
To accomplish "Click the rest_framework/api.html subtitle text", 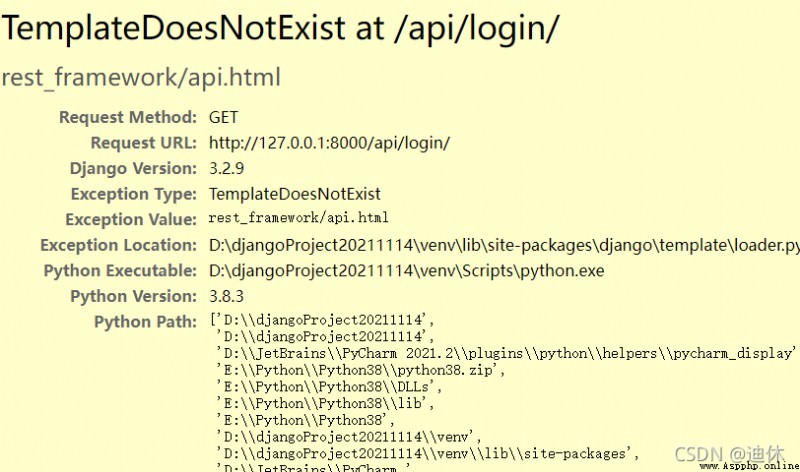I will [x=141, y=78].
